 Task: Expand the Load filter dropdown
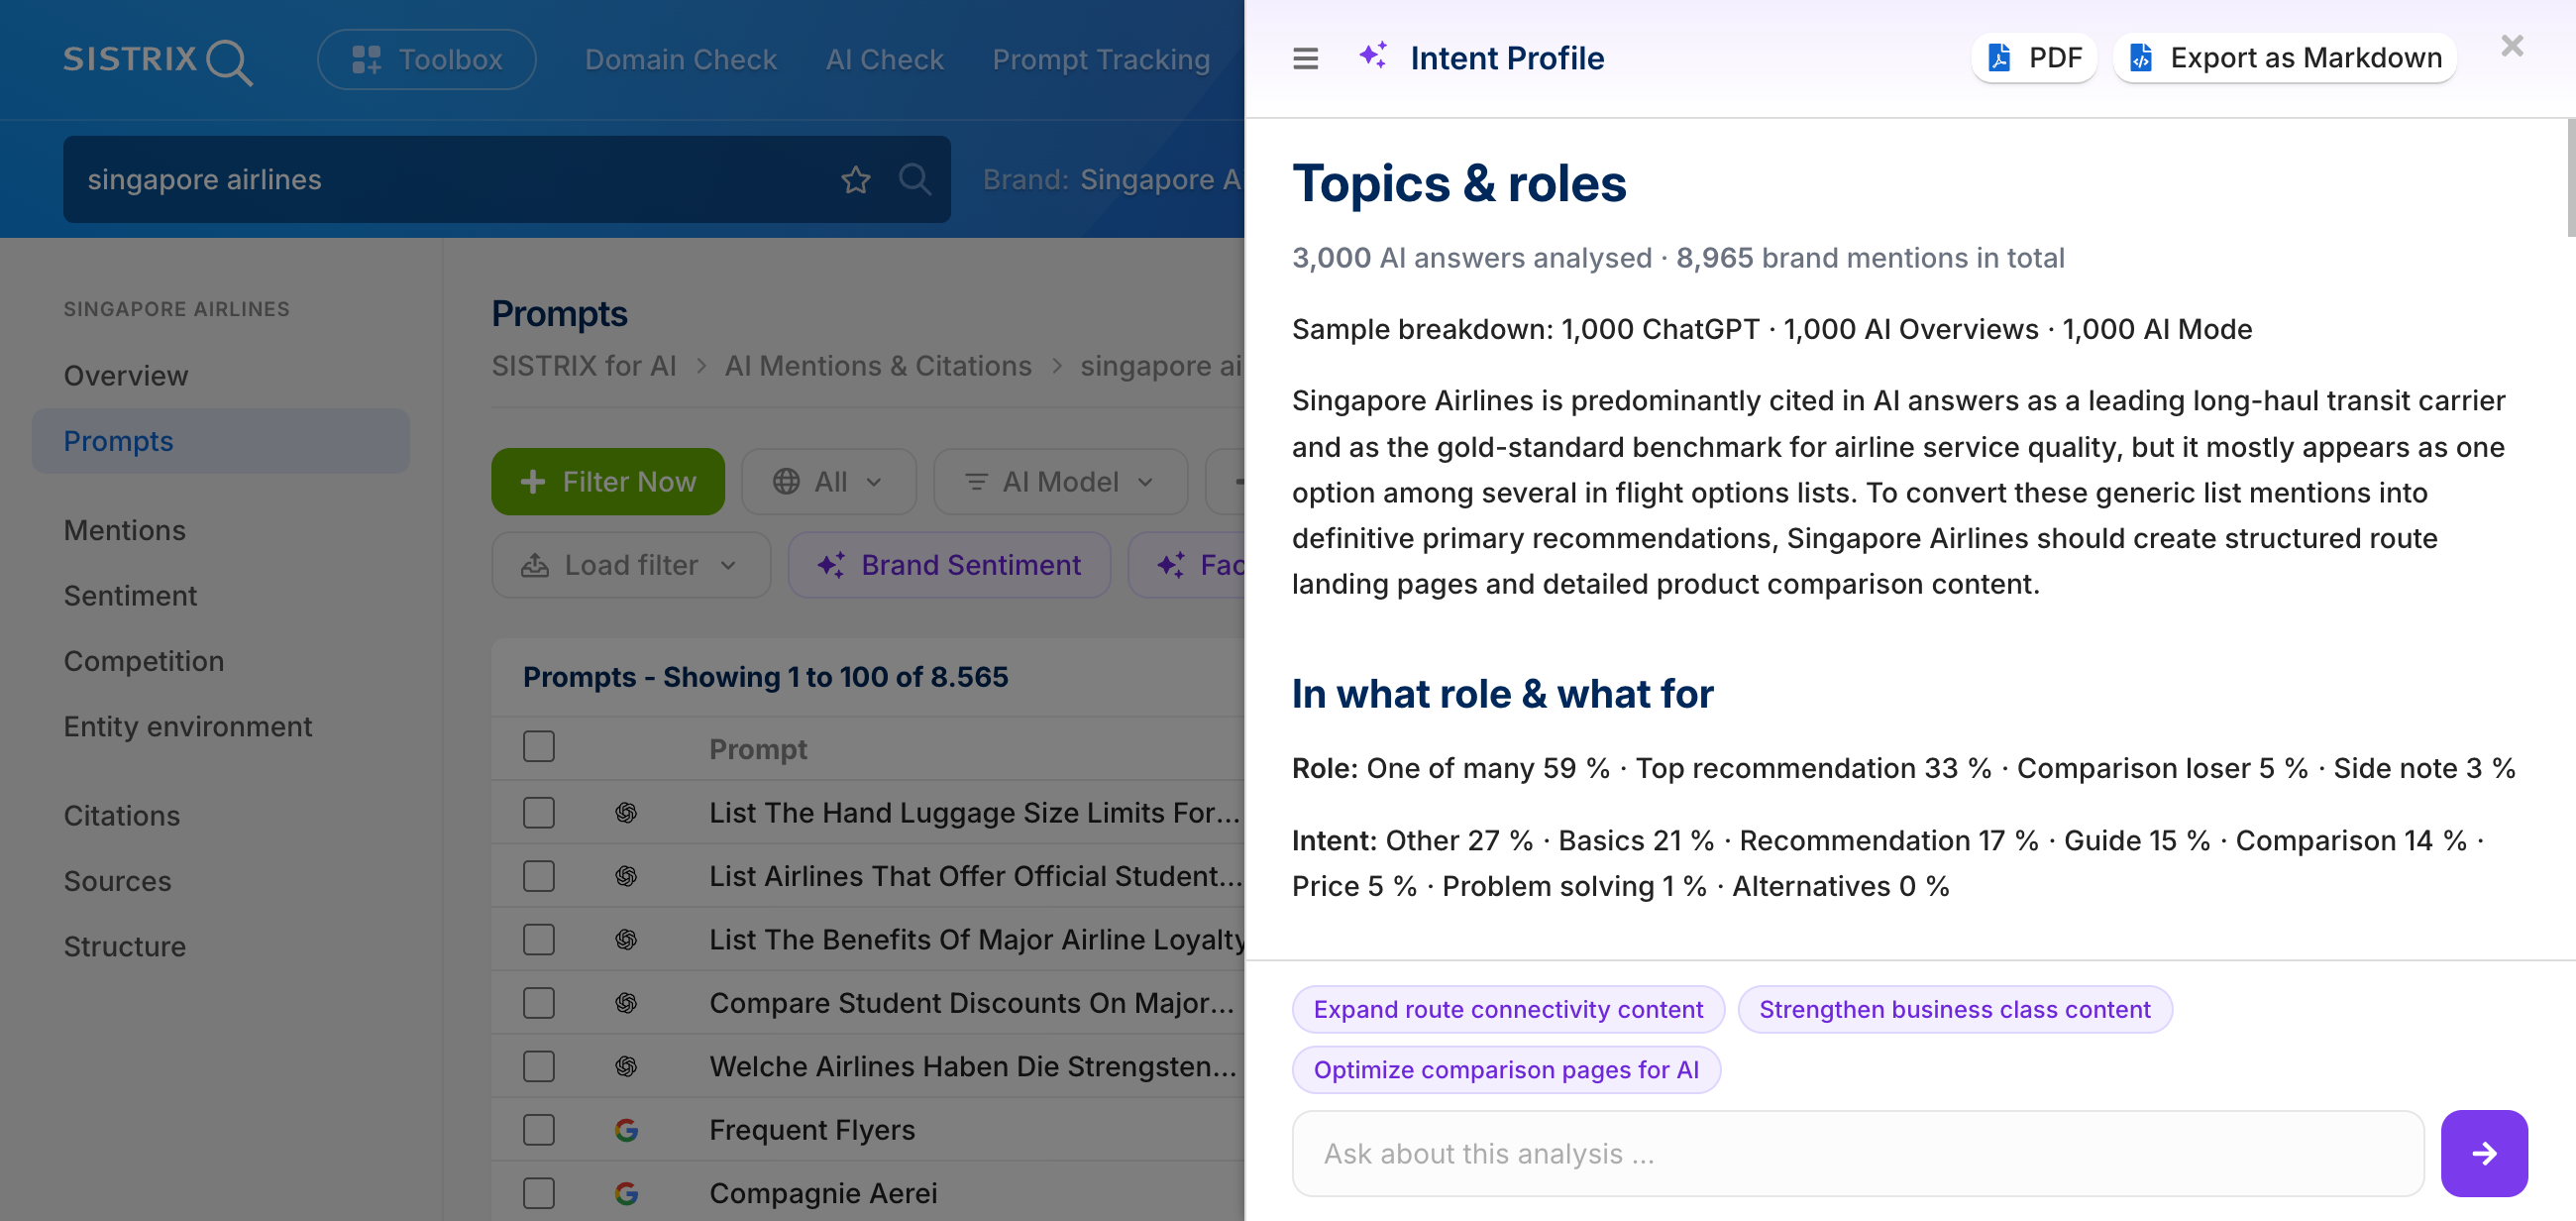(631, 565)
